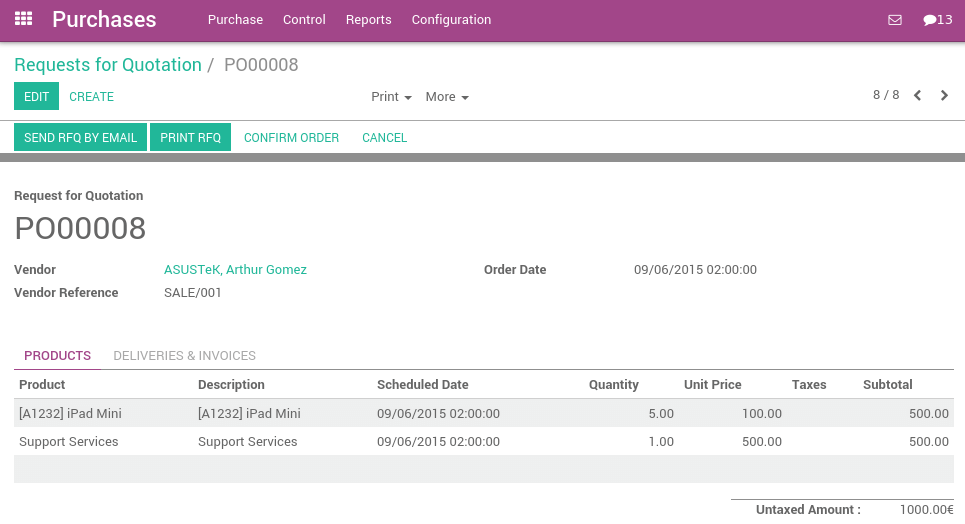
Task: Expand the More dropdown
Action: click(446, 97)
